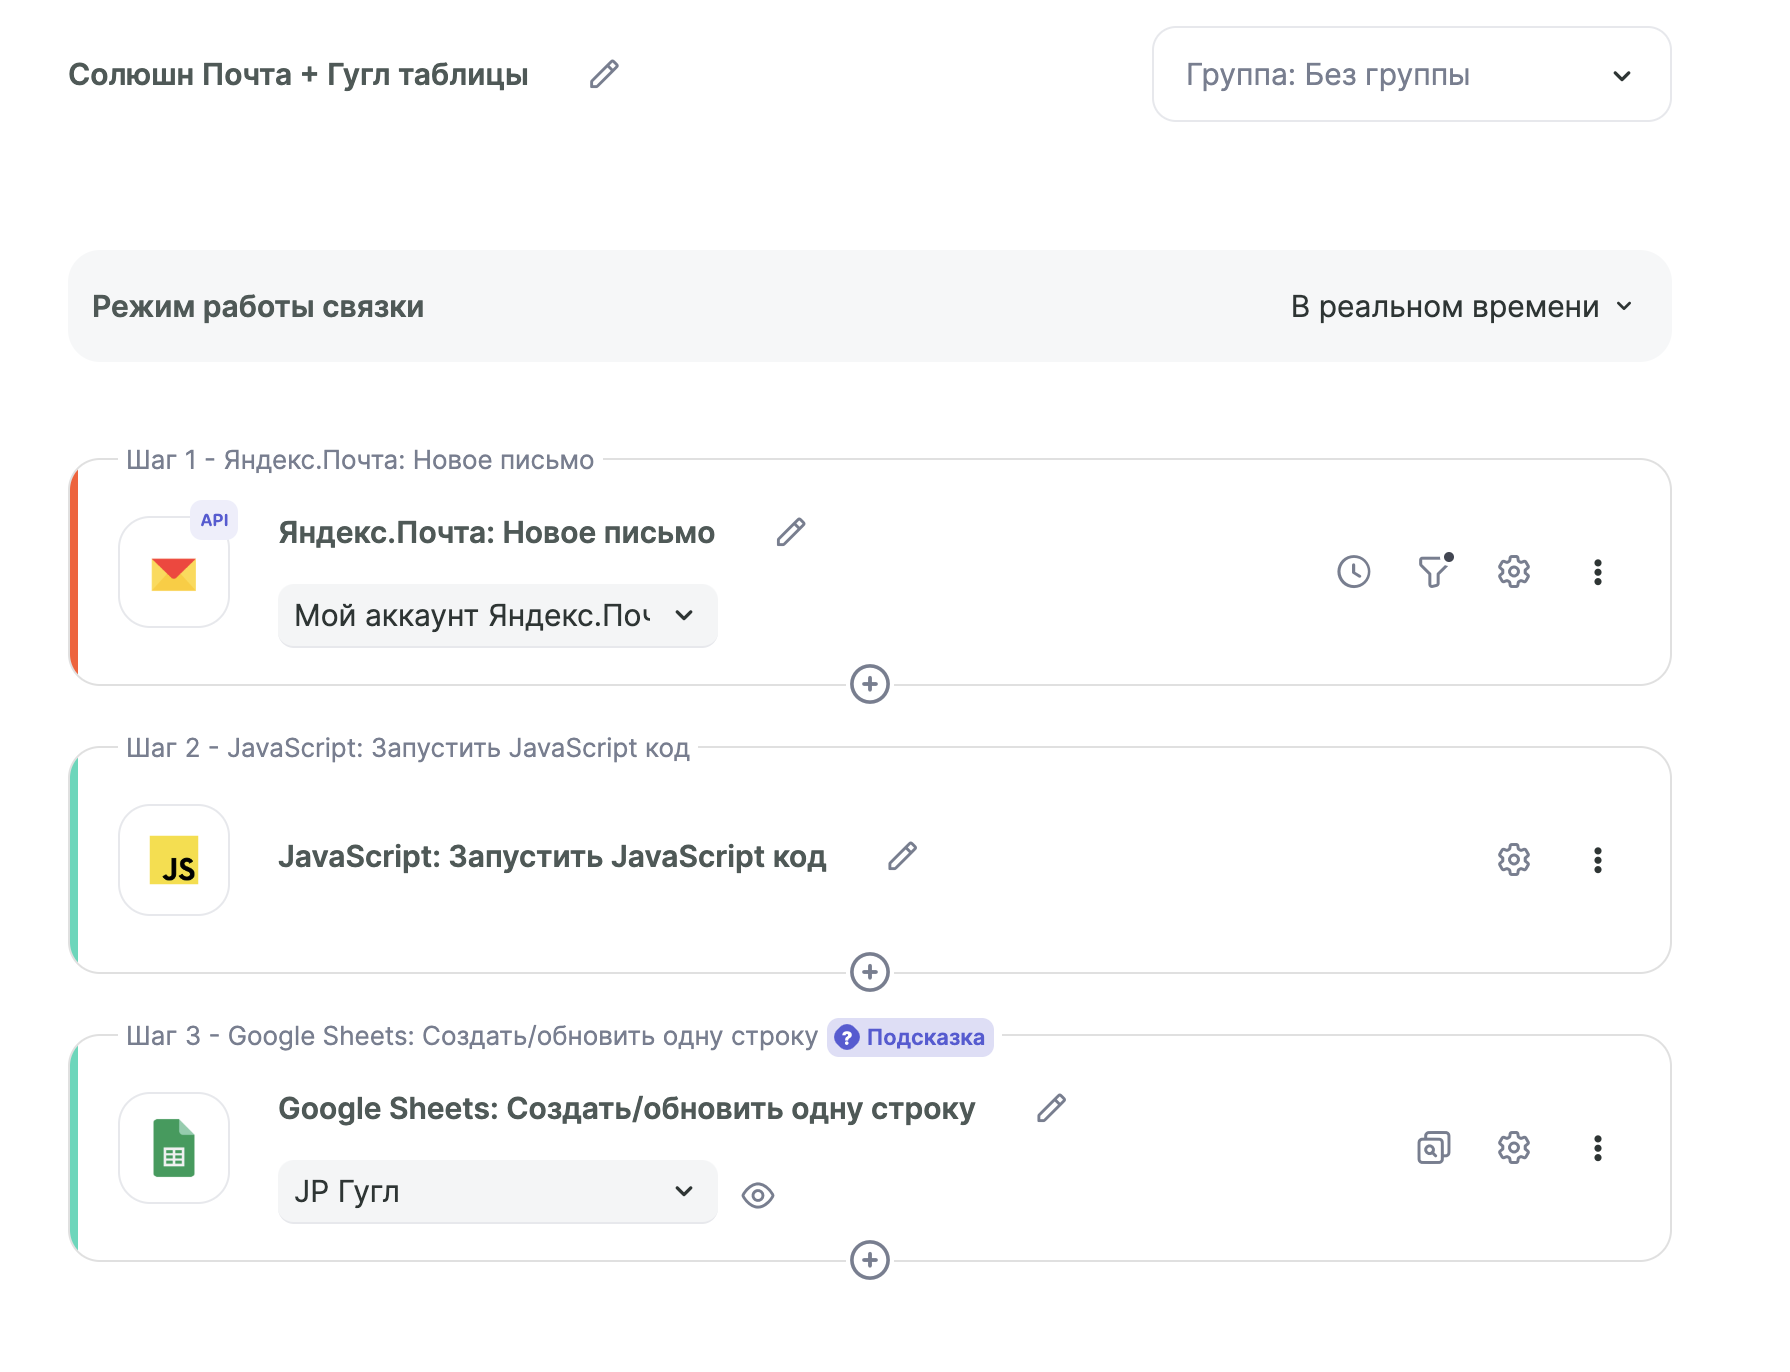Click step title Яндекс.Почта: Новое письмо

497,532
